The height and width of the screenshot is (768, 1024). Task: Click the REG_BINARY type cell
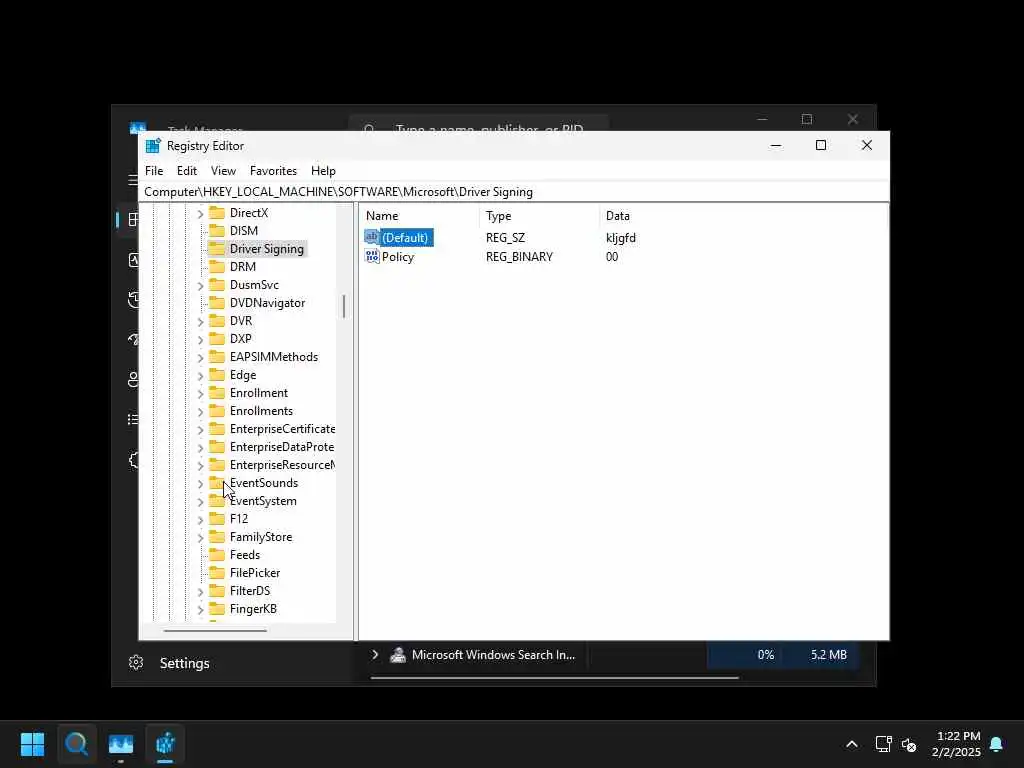[519, 257]
